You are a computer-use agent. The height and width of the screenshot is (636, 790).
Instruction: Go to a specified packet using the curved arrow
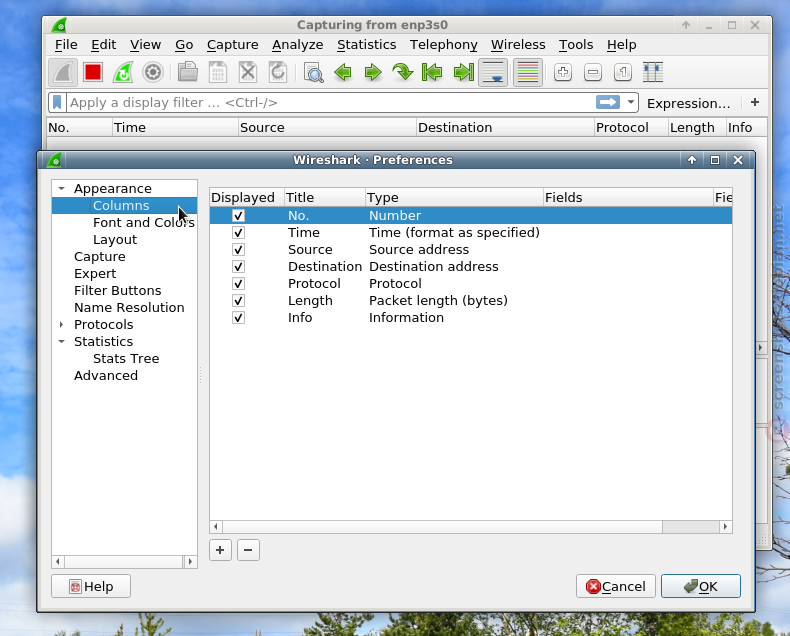[x=403, y=73]
